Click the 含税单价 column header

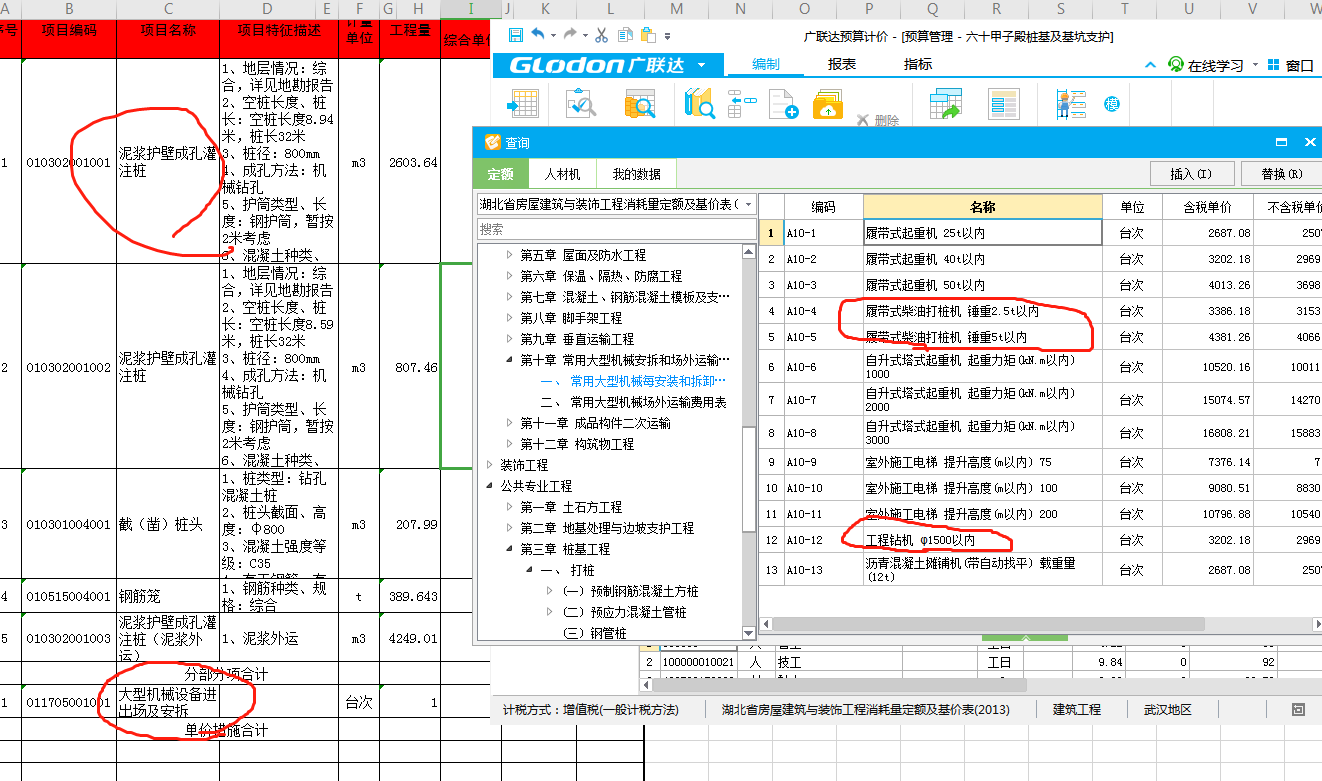1207,207
